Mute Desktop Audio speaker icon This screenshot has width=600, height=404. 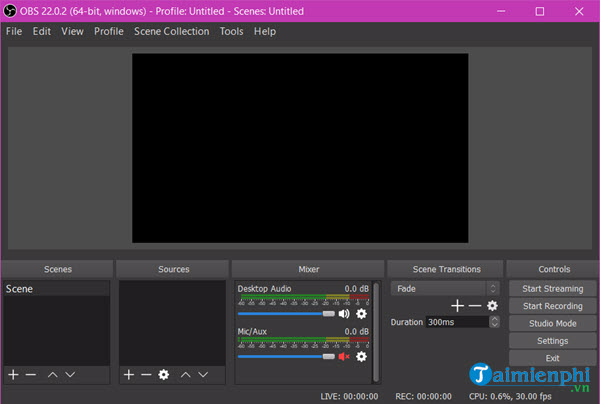coord(344,314)
